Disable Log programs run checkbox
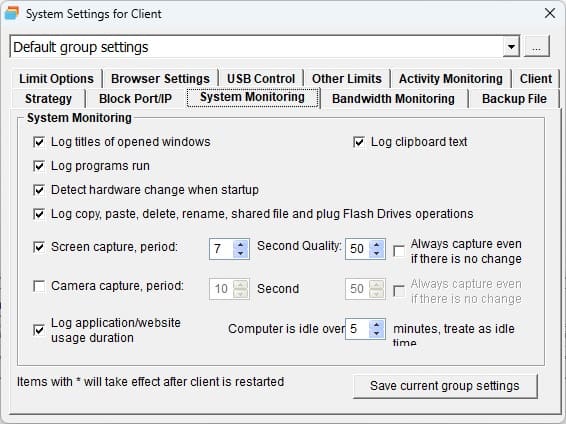 pos(39,166)
